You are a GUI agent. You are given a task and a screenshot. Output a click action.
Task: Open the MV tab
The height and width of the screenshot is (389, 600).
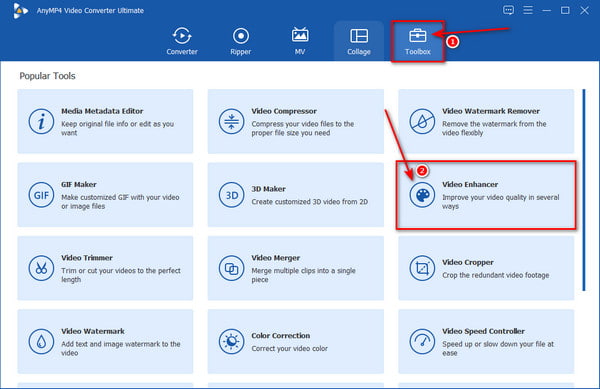(300, 41)
